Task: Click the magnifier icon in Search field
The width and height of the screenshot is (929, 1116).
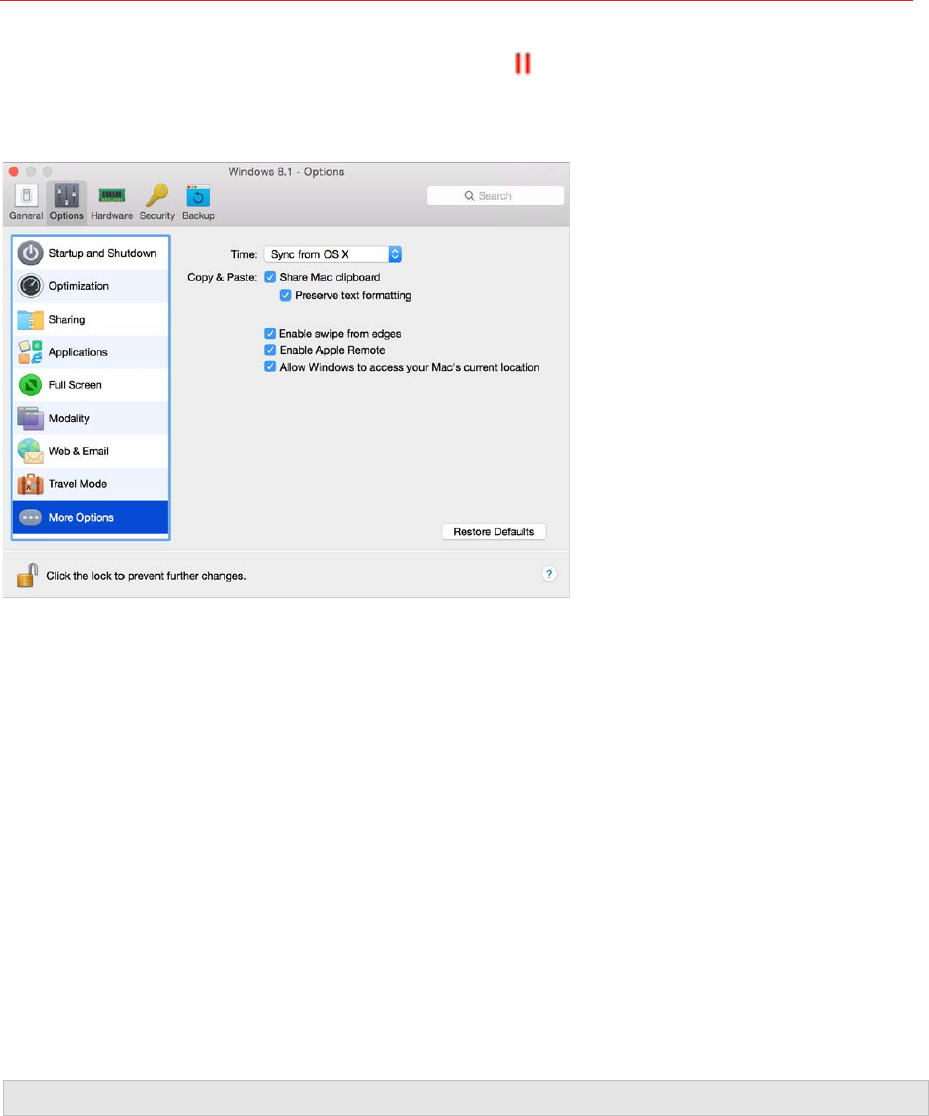Action: (x=469, y=196)
